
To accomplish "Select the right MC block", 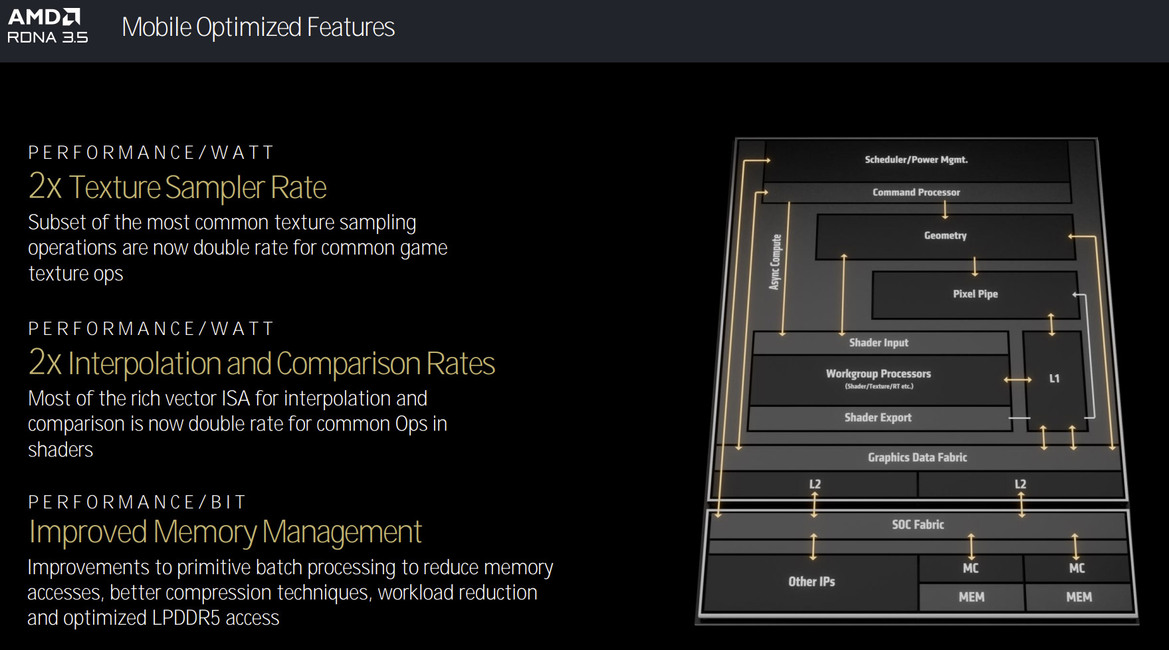I will click(1077, 569).
